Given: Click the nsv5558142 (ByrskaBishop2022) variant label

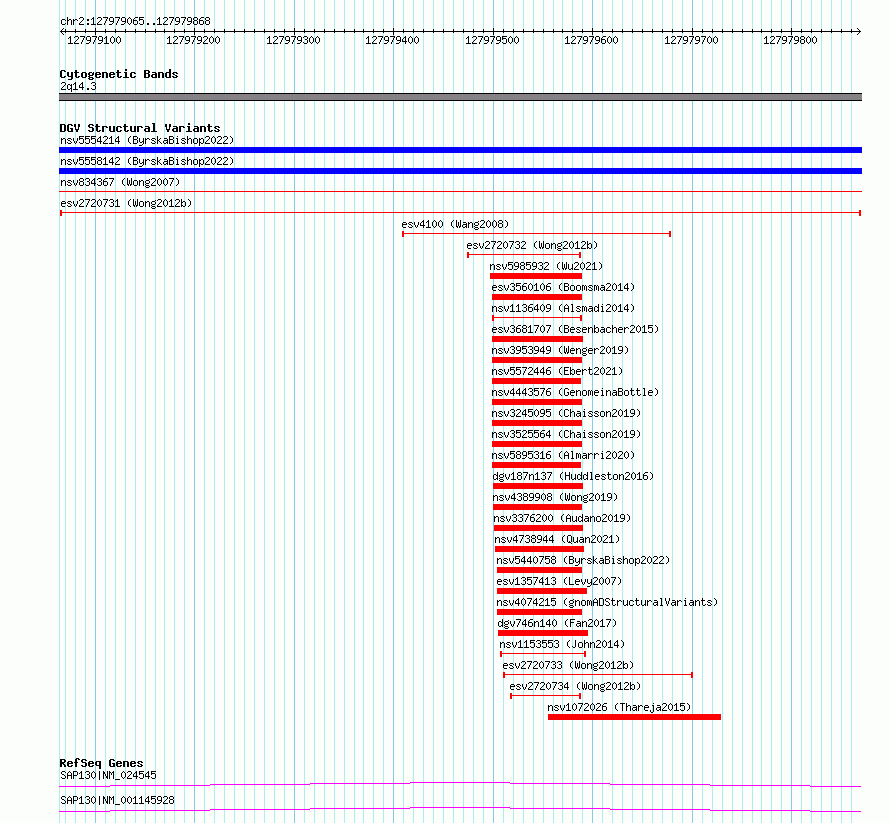Looking at the screenshot, I should [x=147, y=161].
